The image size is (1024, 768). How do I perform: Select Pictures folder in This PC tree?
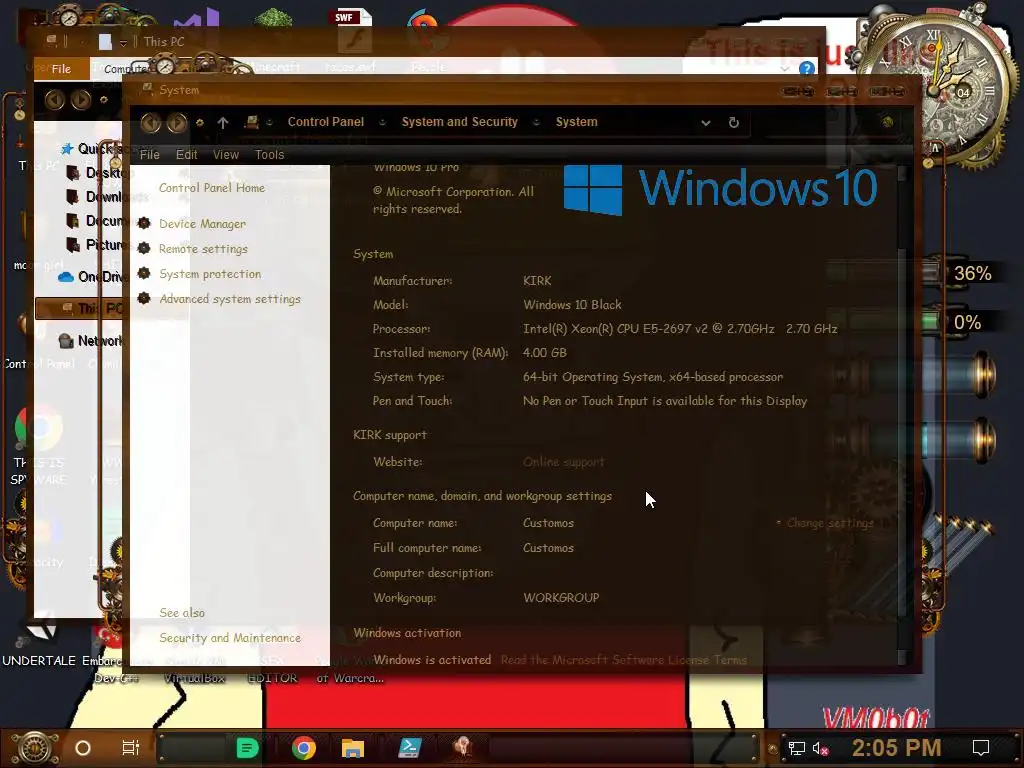(x=95, y=245)
